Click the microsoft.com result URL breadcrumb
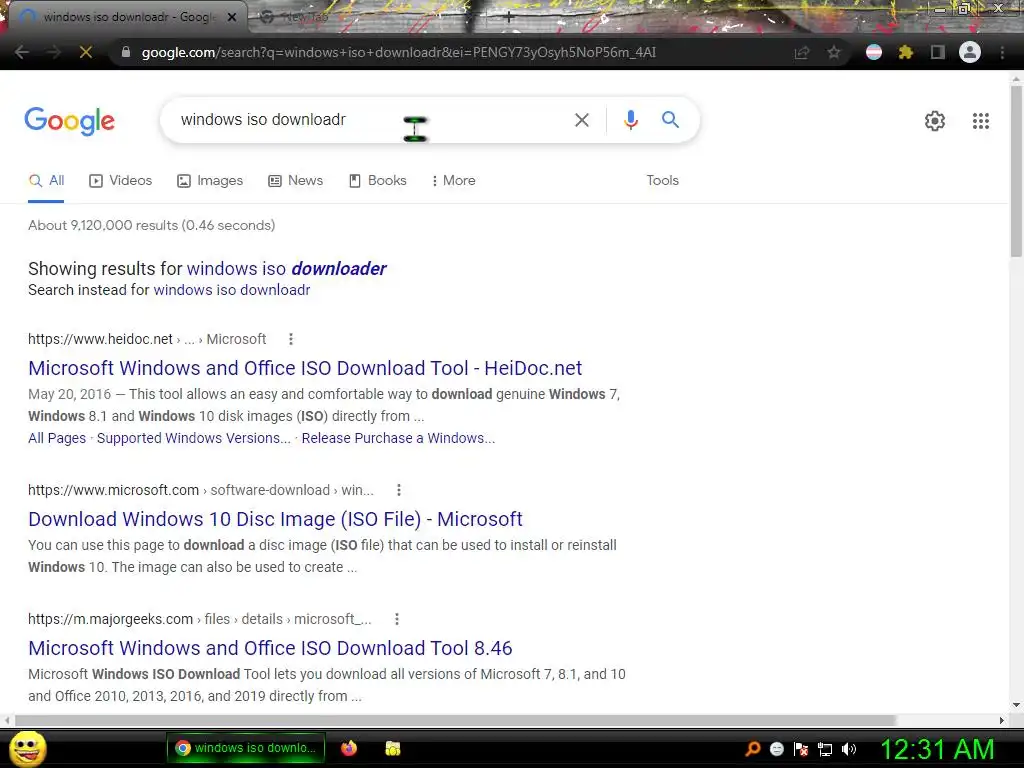This screenshot has height=768, width=1024. point(200,490)
